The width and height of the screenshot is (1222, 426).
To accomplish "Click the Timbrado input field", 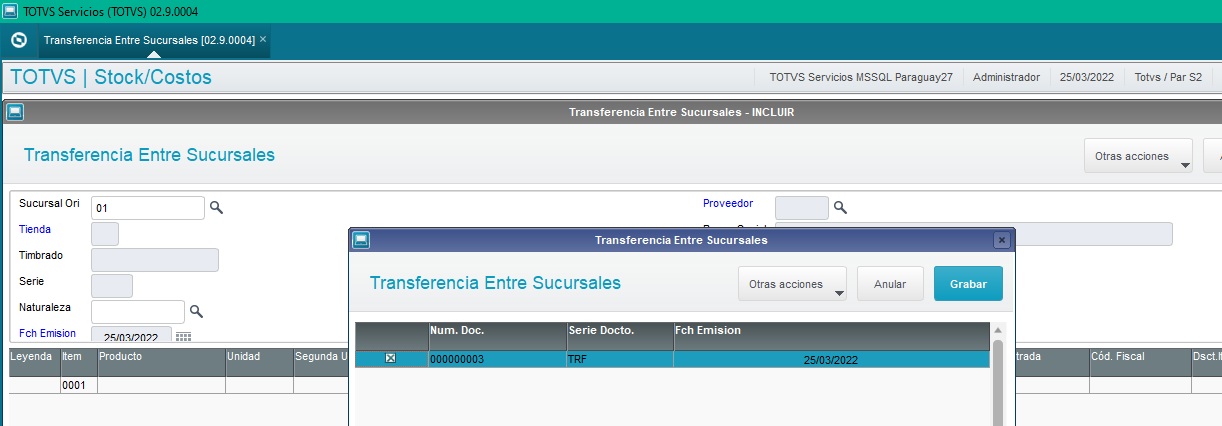I will pyautogui.click(x=155, y=260).
